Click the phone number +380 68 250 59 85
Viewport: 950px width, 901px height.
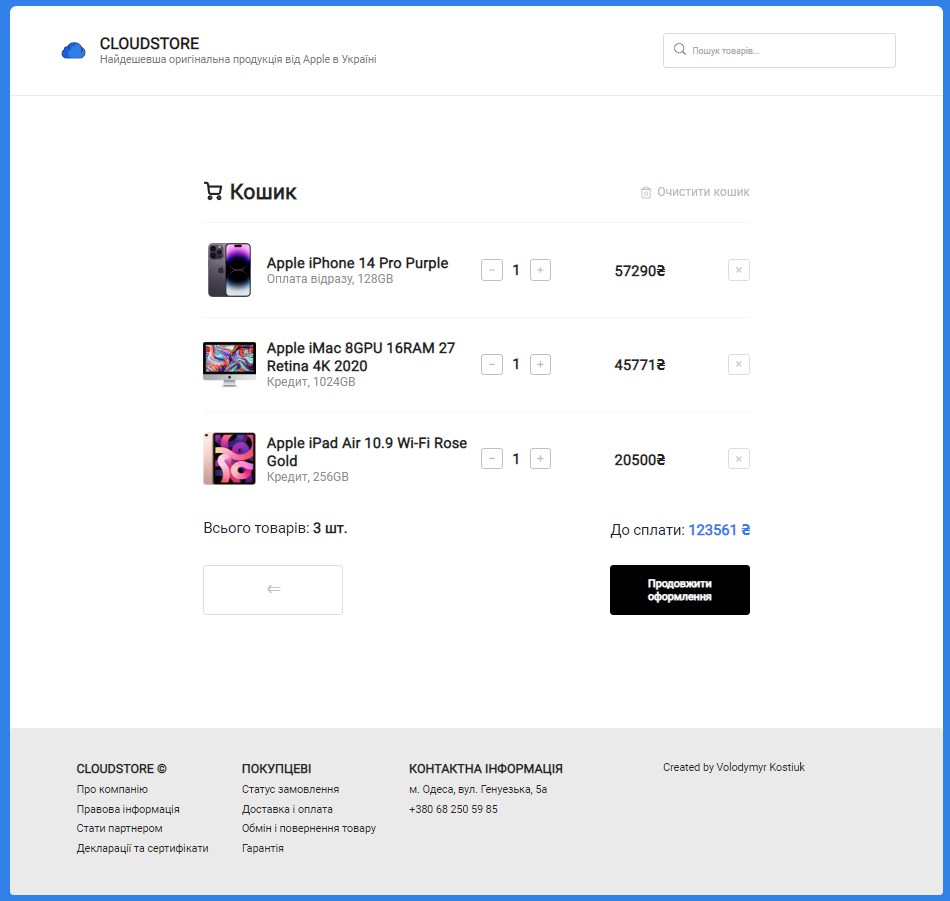pyautogui.click(x=453, y=809)
